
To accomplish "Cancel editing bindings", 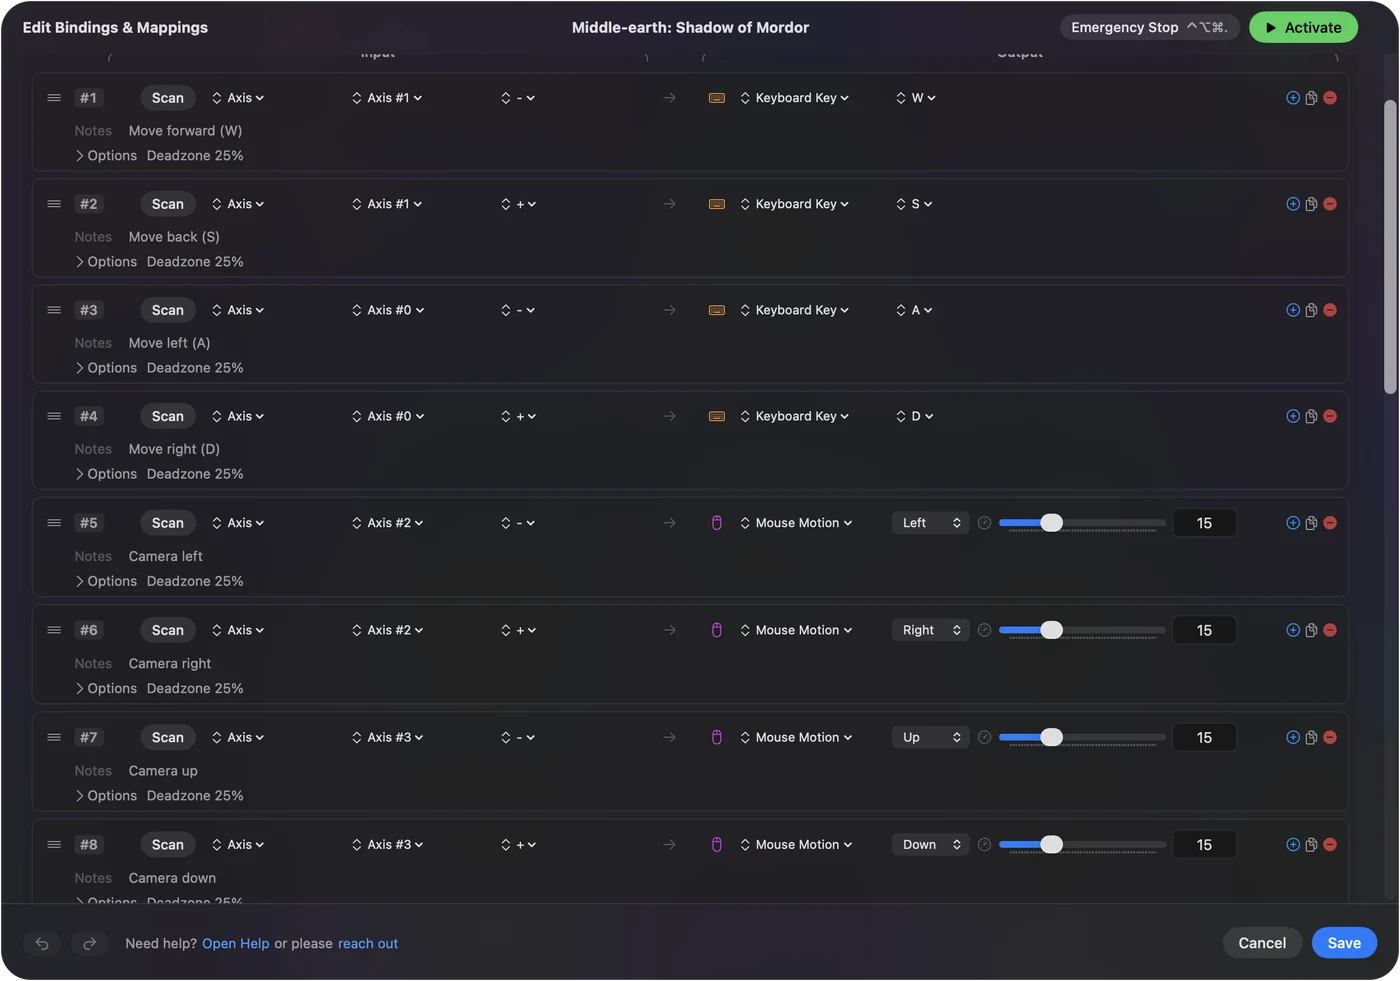I will click(x=1262, y=943).
